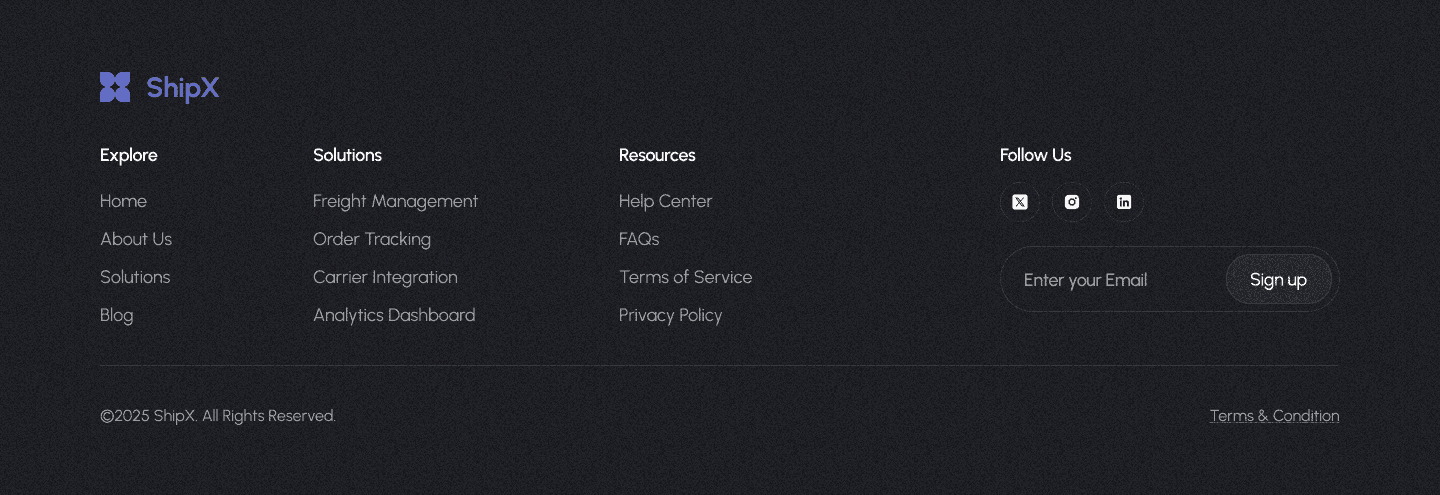Viewport: 1440px width, 495px height.
Task: Select Solutions link under Explore
Action: [x=135, y=277]
